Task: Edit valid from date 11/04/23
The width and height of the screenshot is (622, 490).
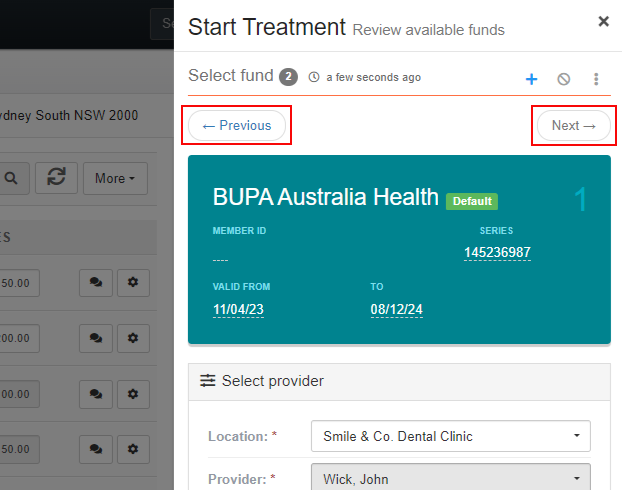Action: click(x=238, y=309)
